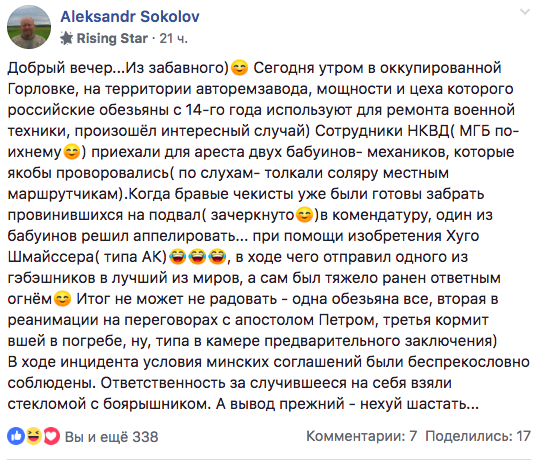Viewport: 544px width, 460px height.
Task: Click the smiling emoji after 'ихнему'
Action: pyautogui.click(x=72, y=152)
